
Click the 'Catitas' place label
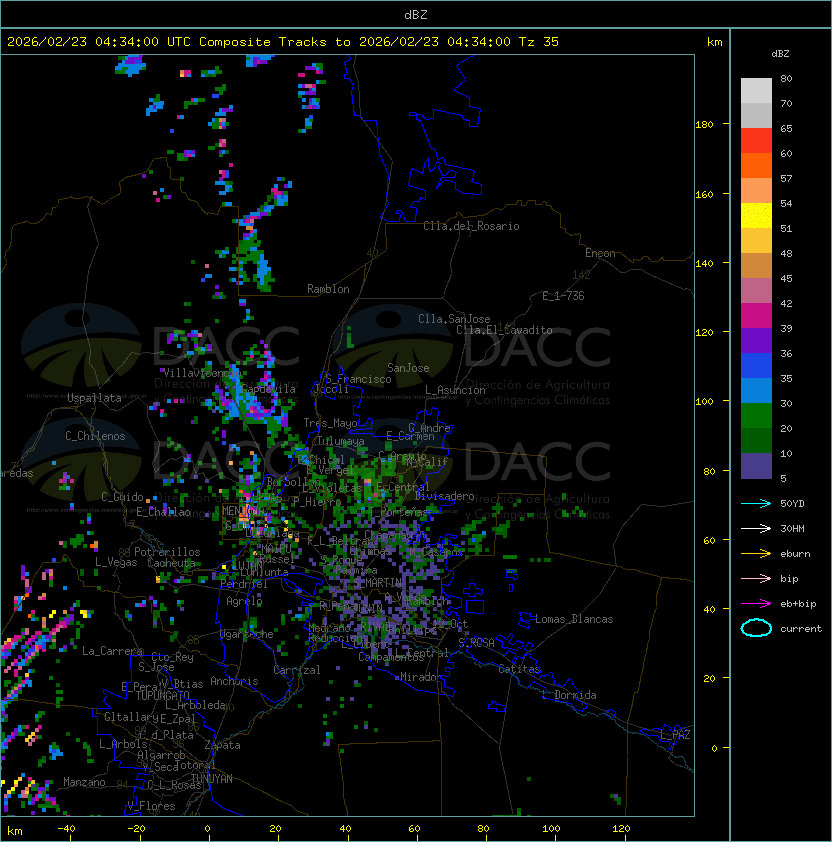(x=519, y=670)
